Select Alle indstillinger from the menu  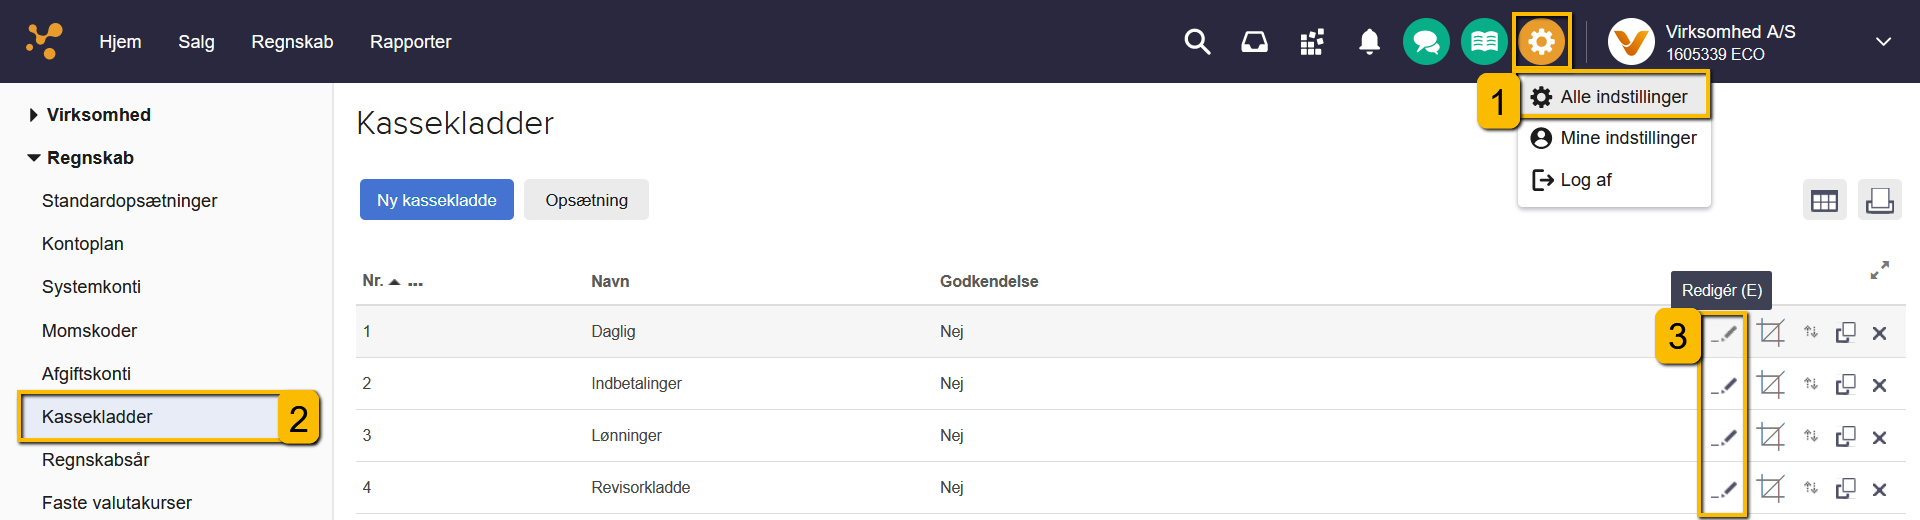click(1623, 97)
